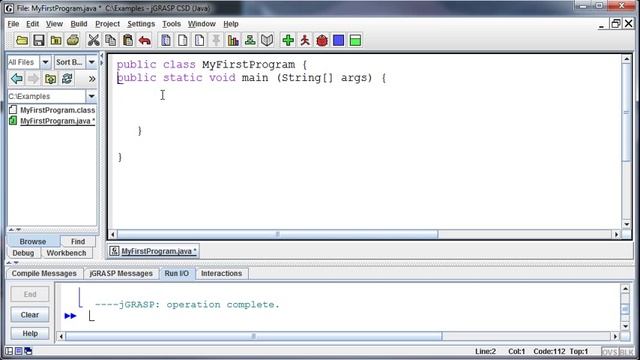
Task: Cut selection with the scissors icon
Action: [93, 40]
